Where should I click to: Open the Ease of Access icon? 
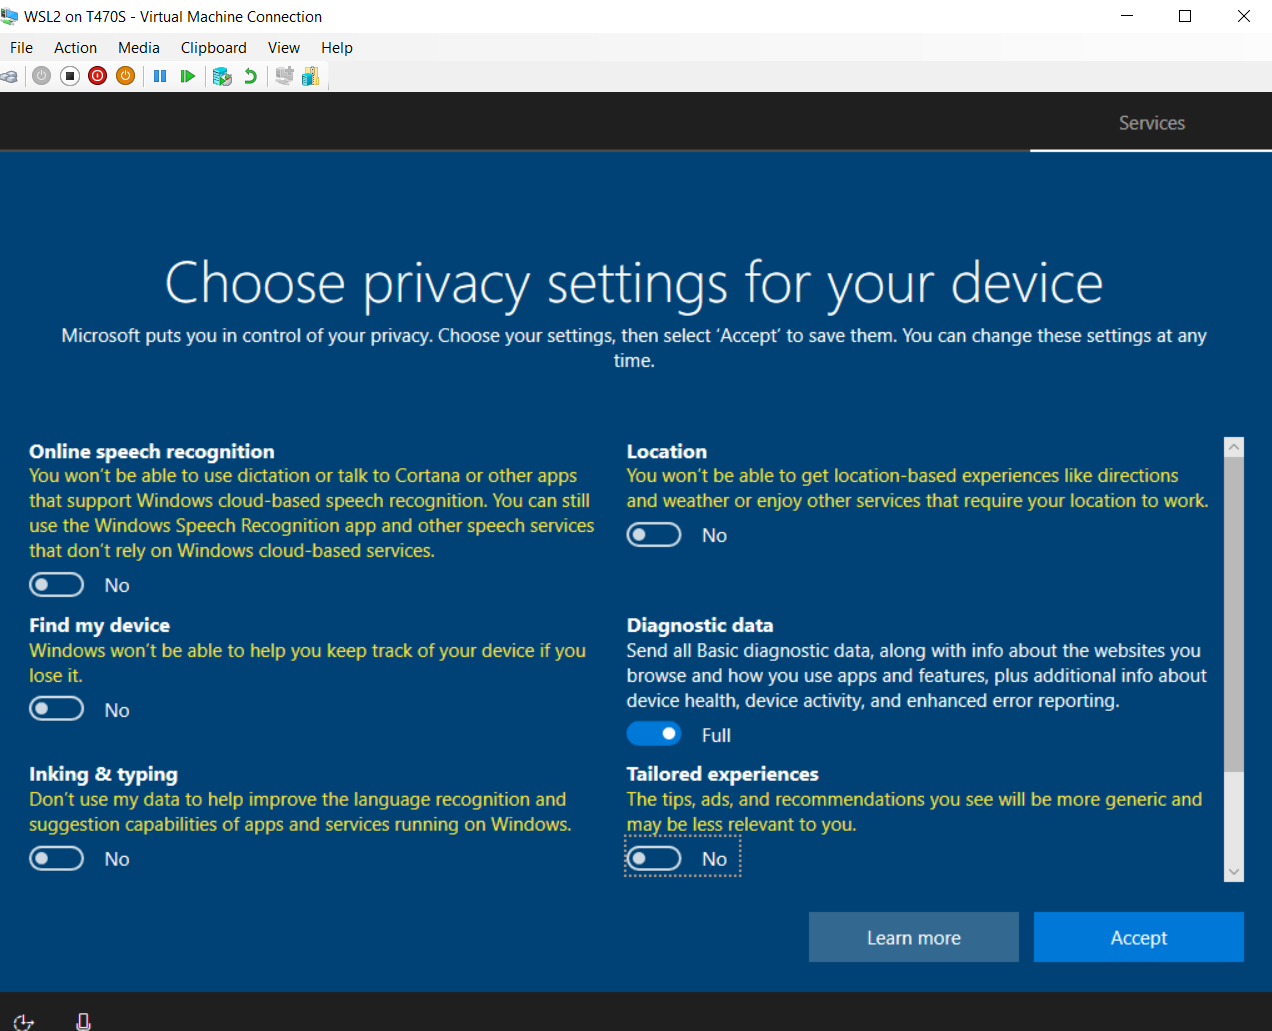point(24,1020)
